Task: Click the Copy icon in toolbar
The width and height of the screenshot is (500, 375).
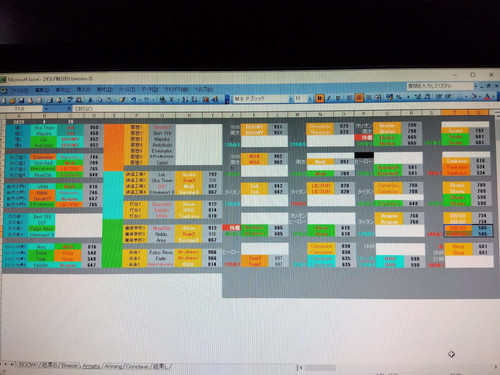Action: [99, 100]
